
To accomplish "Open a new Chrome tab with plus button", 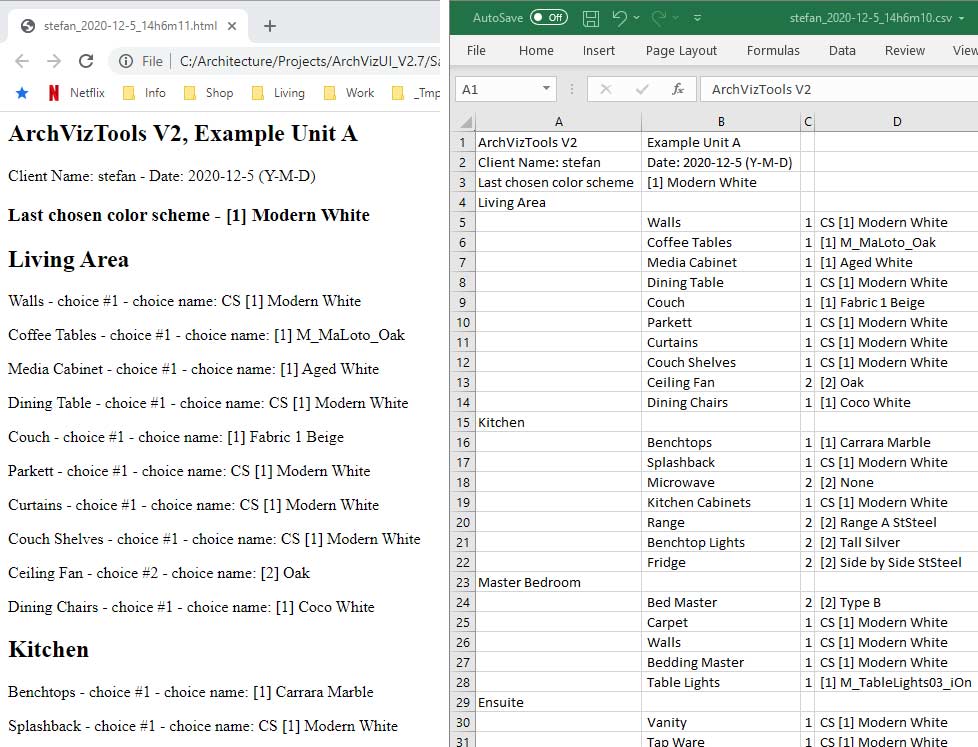I will (x=269, y=26).
